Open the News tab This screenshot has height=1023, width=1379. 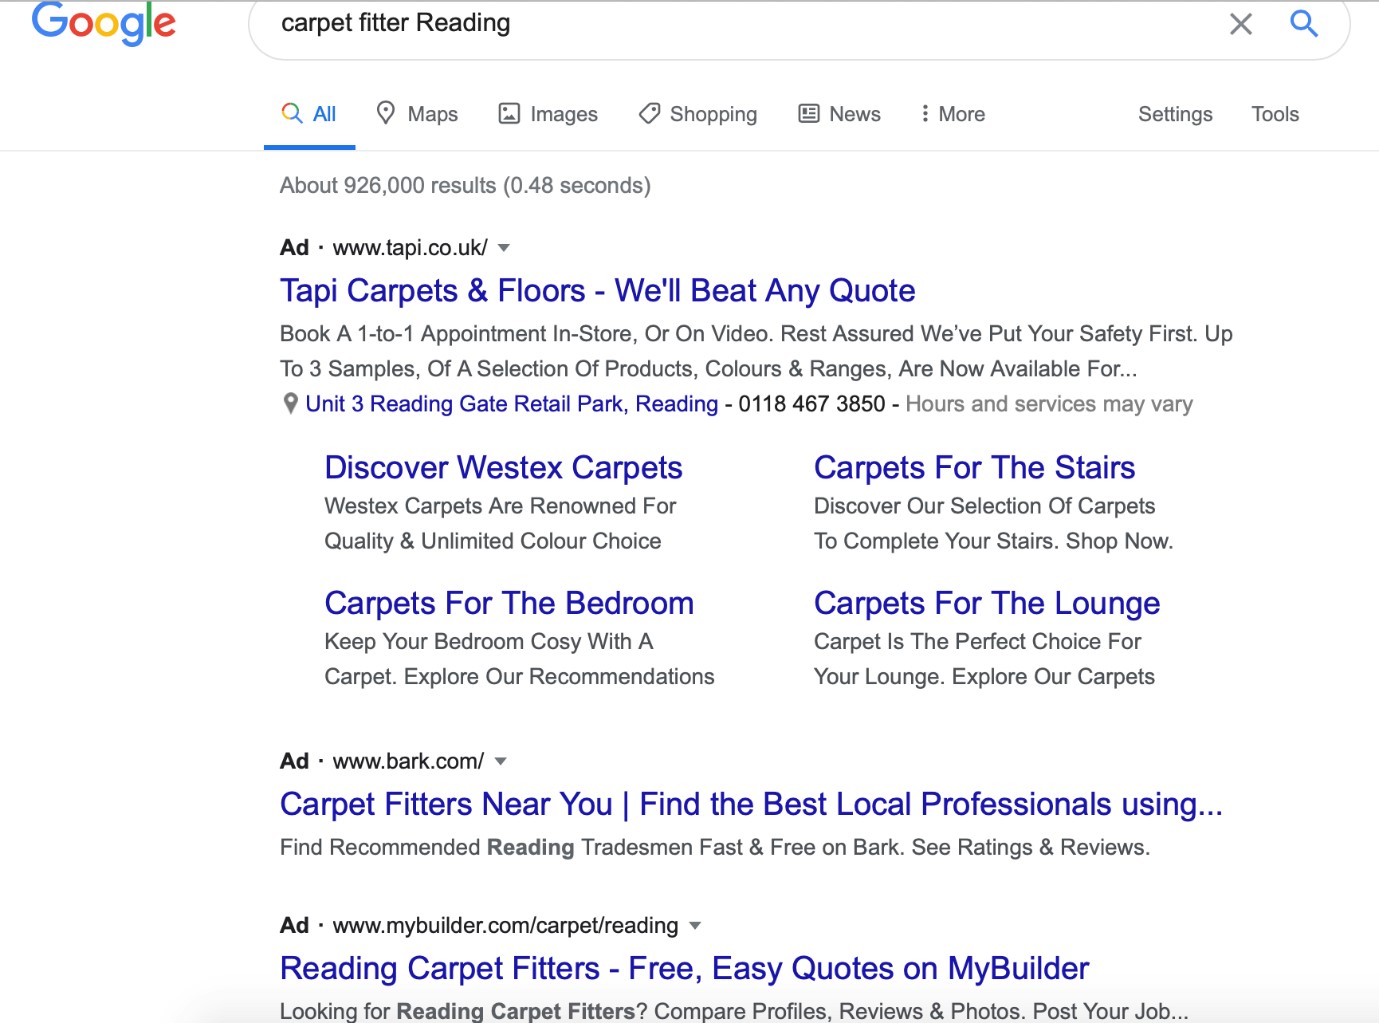click(839, 114)
